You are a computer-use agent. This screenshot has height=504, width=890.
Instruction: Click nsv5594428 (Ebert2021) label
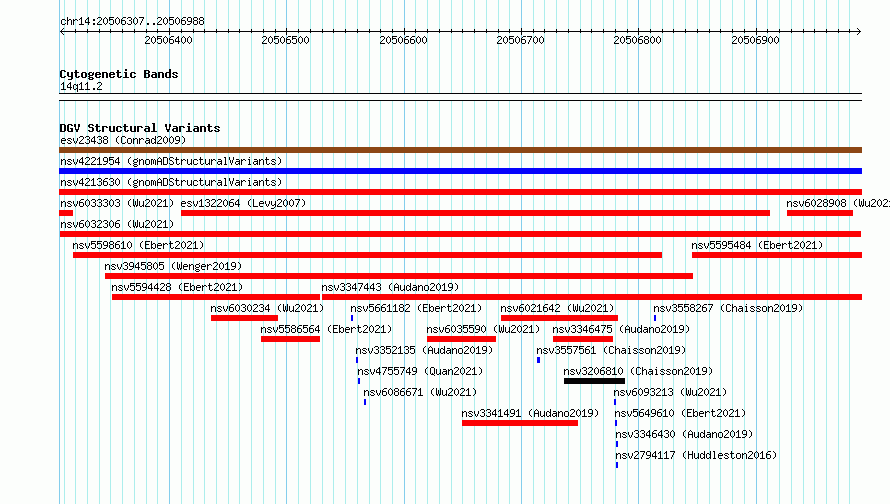point(177,287)
